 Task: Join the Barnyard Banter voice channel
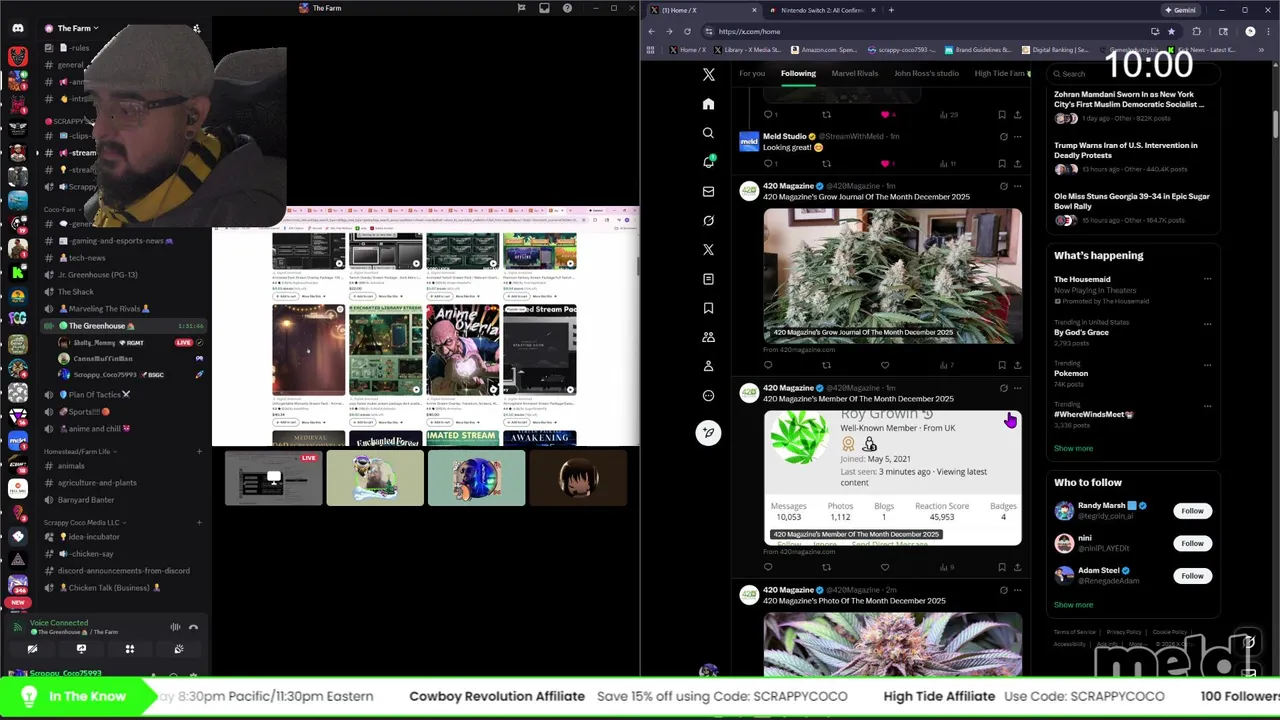tap(86, 500)
